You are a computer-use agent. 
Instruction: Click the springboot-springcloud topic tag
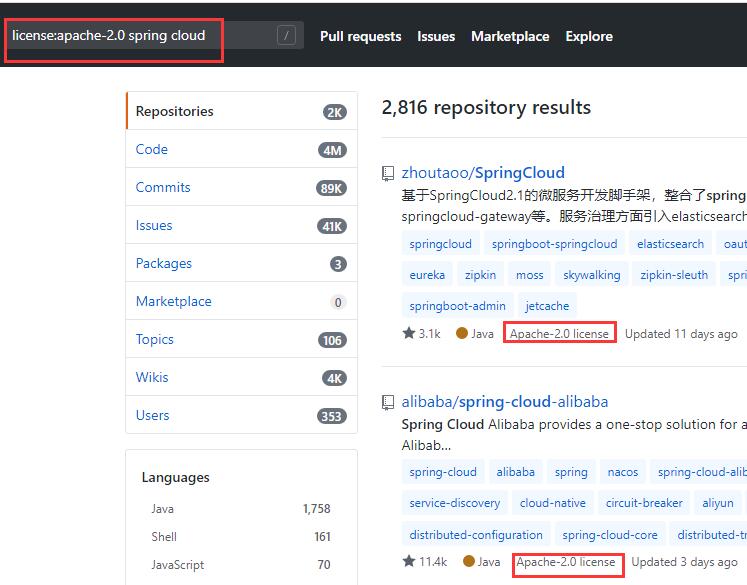pos(555,244)
